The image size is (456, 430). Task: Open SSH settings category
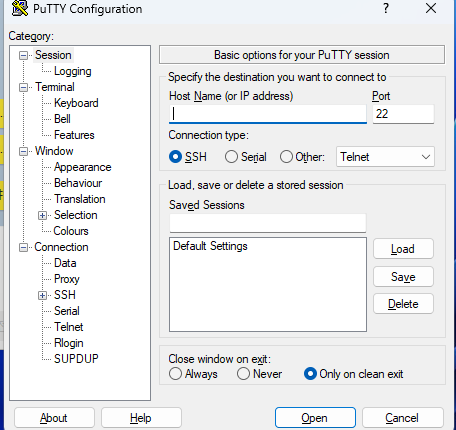[65, 295]
